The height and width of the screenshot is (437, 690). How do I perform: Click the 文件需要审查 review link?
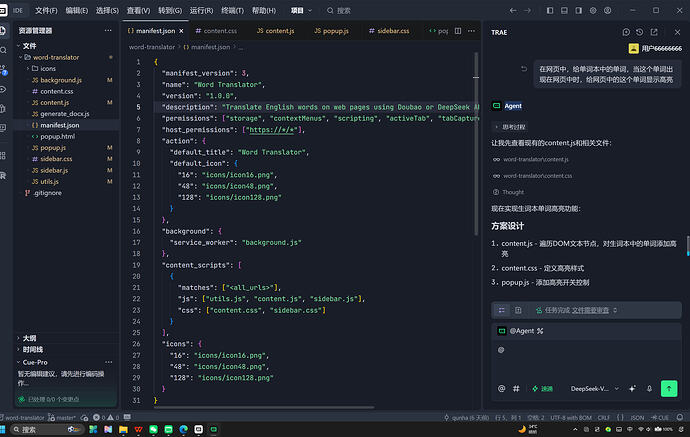(x=590, y=310)
